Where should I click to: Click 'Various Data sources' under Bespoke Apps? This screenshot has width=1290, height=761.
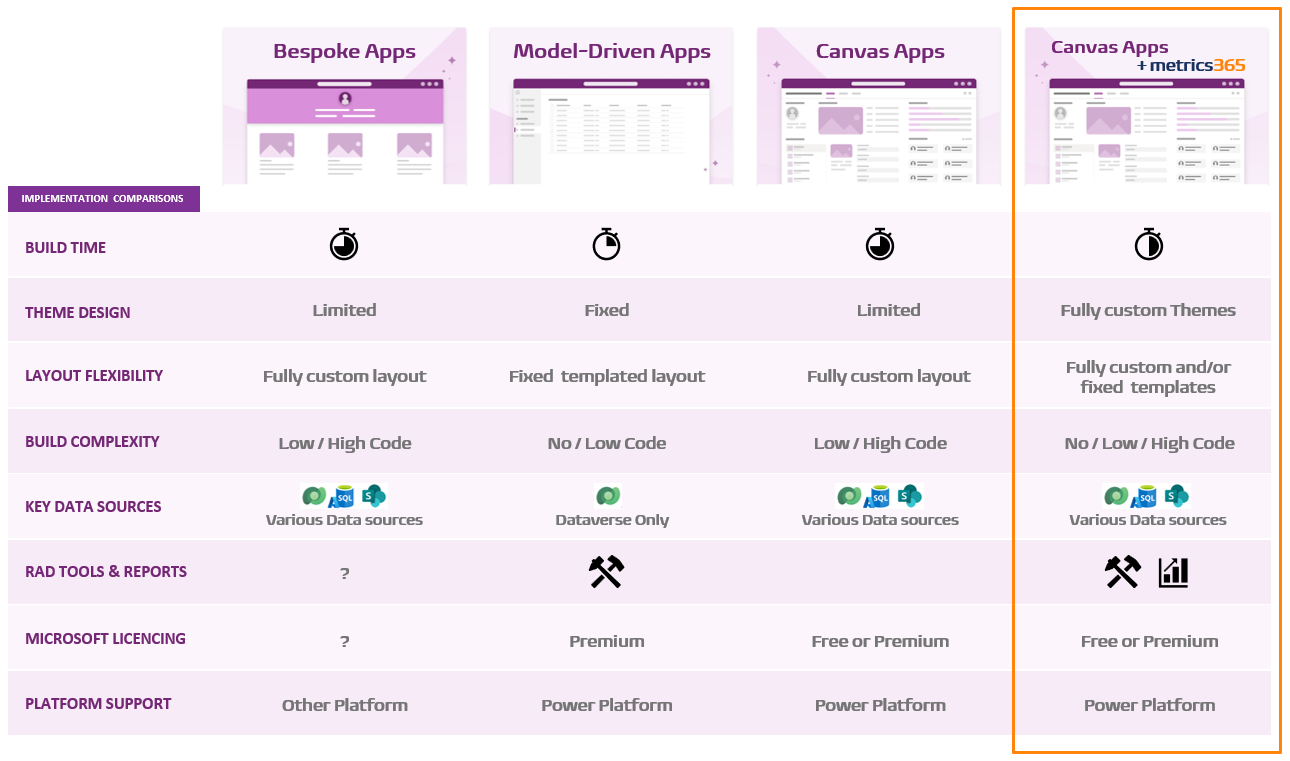coord(344,520)
